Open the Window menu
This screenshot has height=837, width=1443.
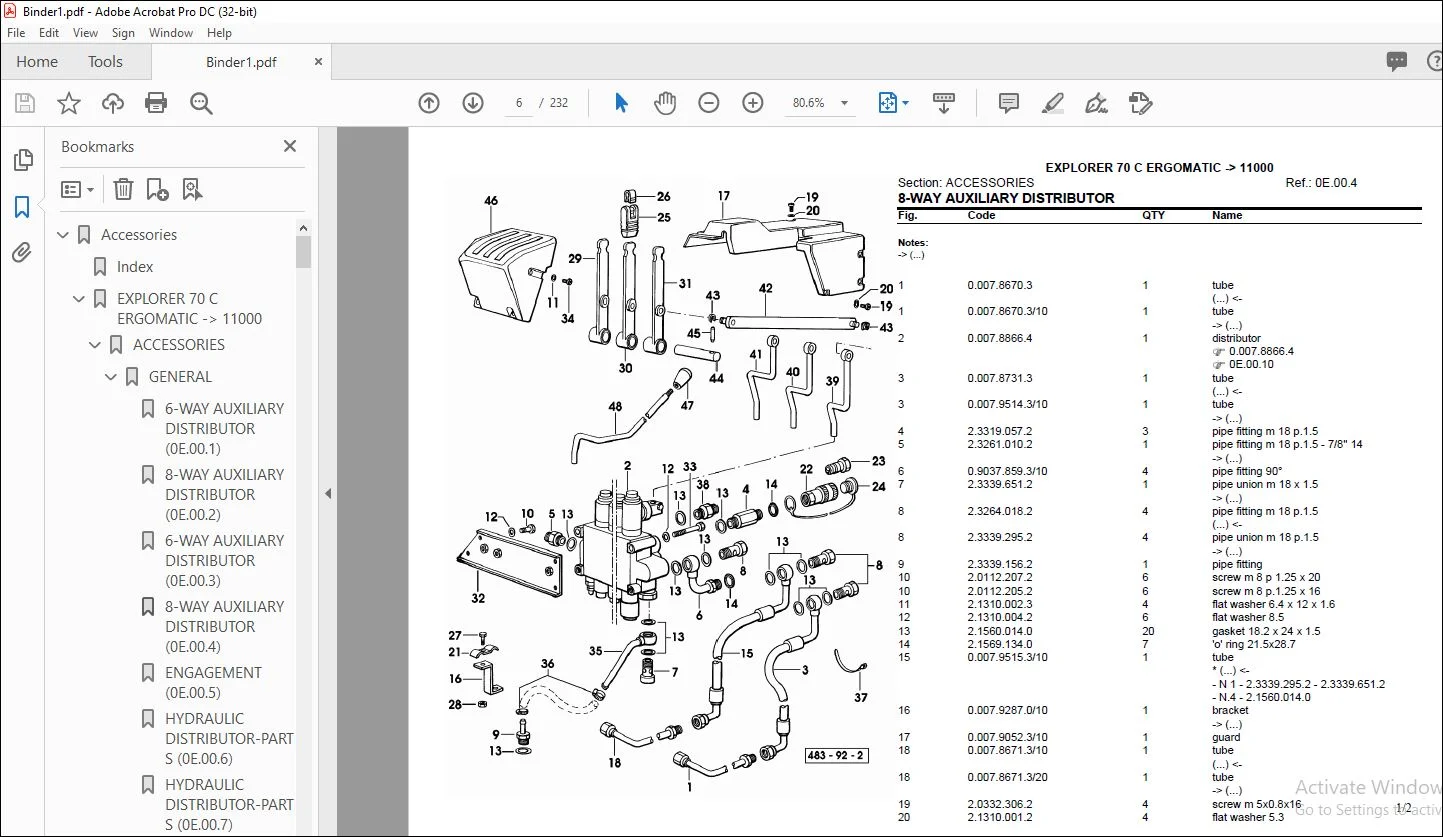point(171,33)
